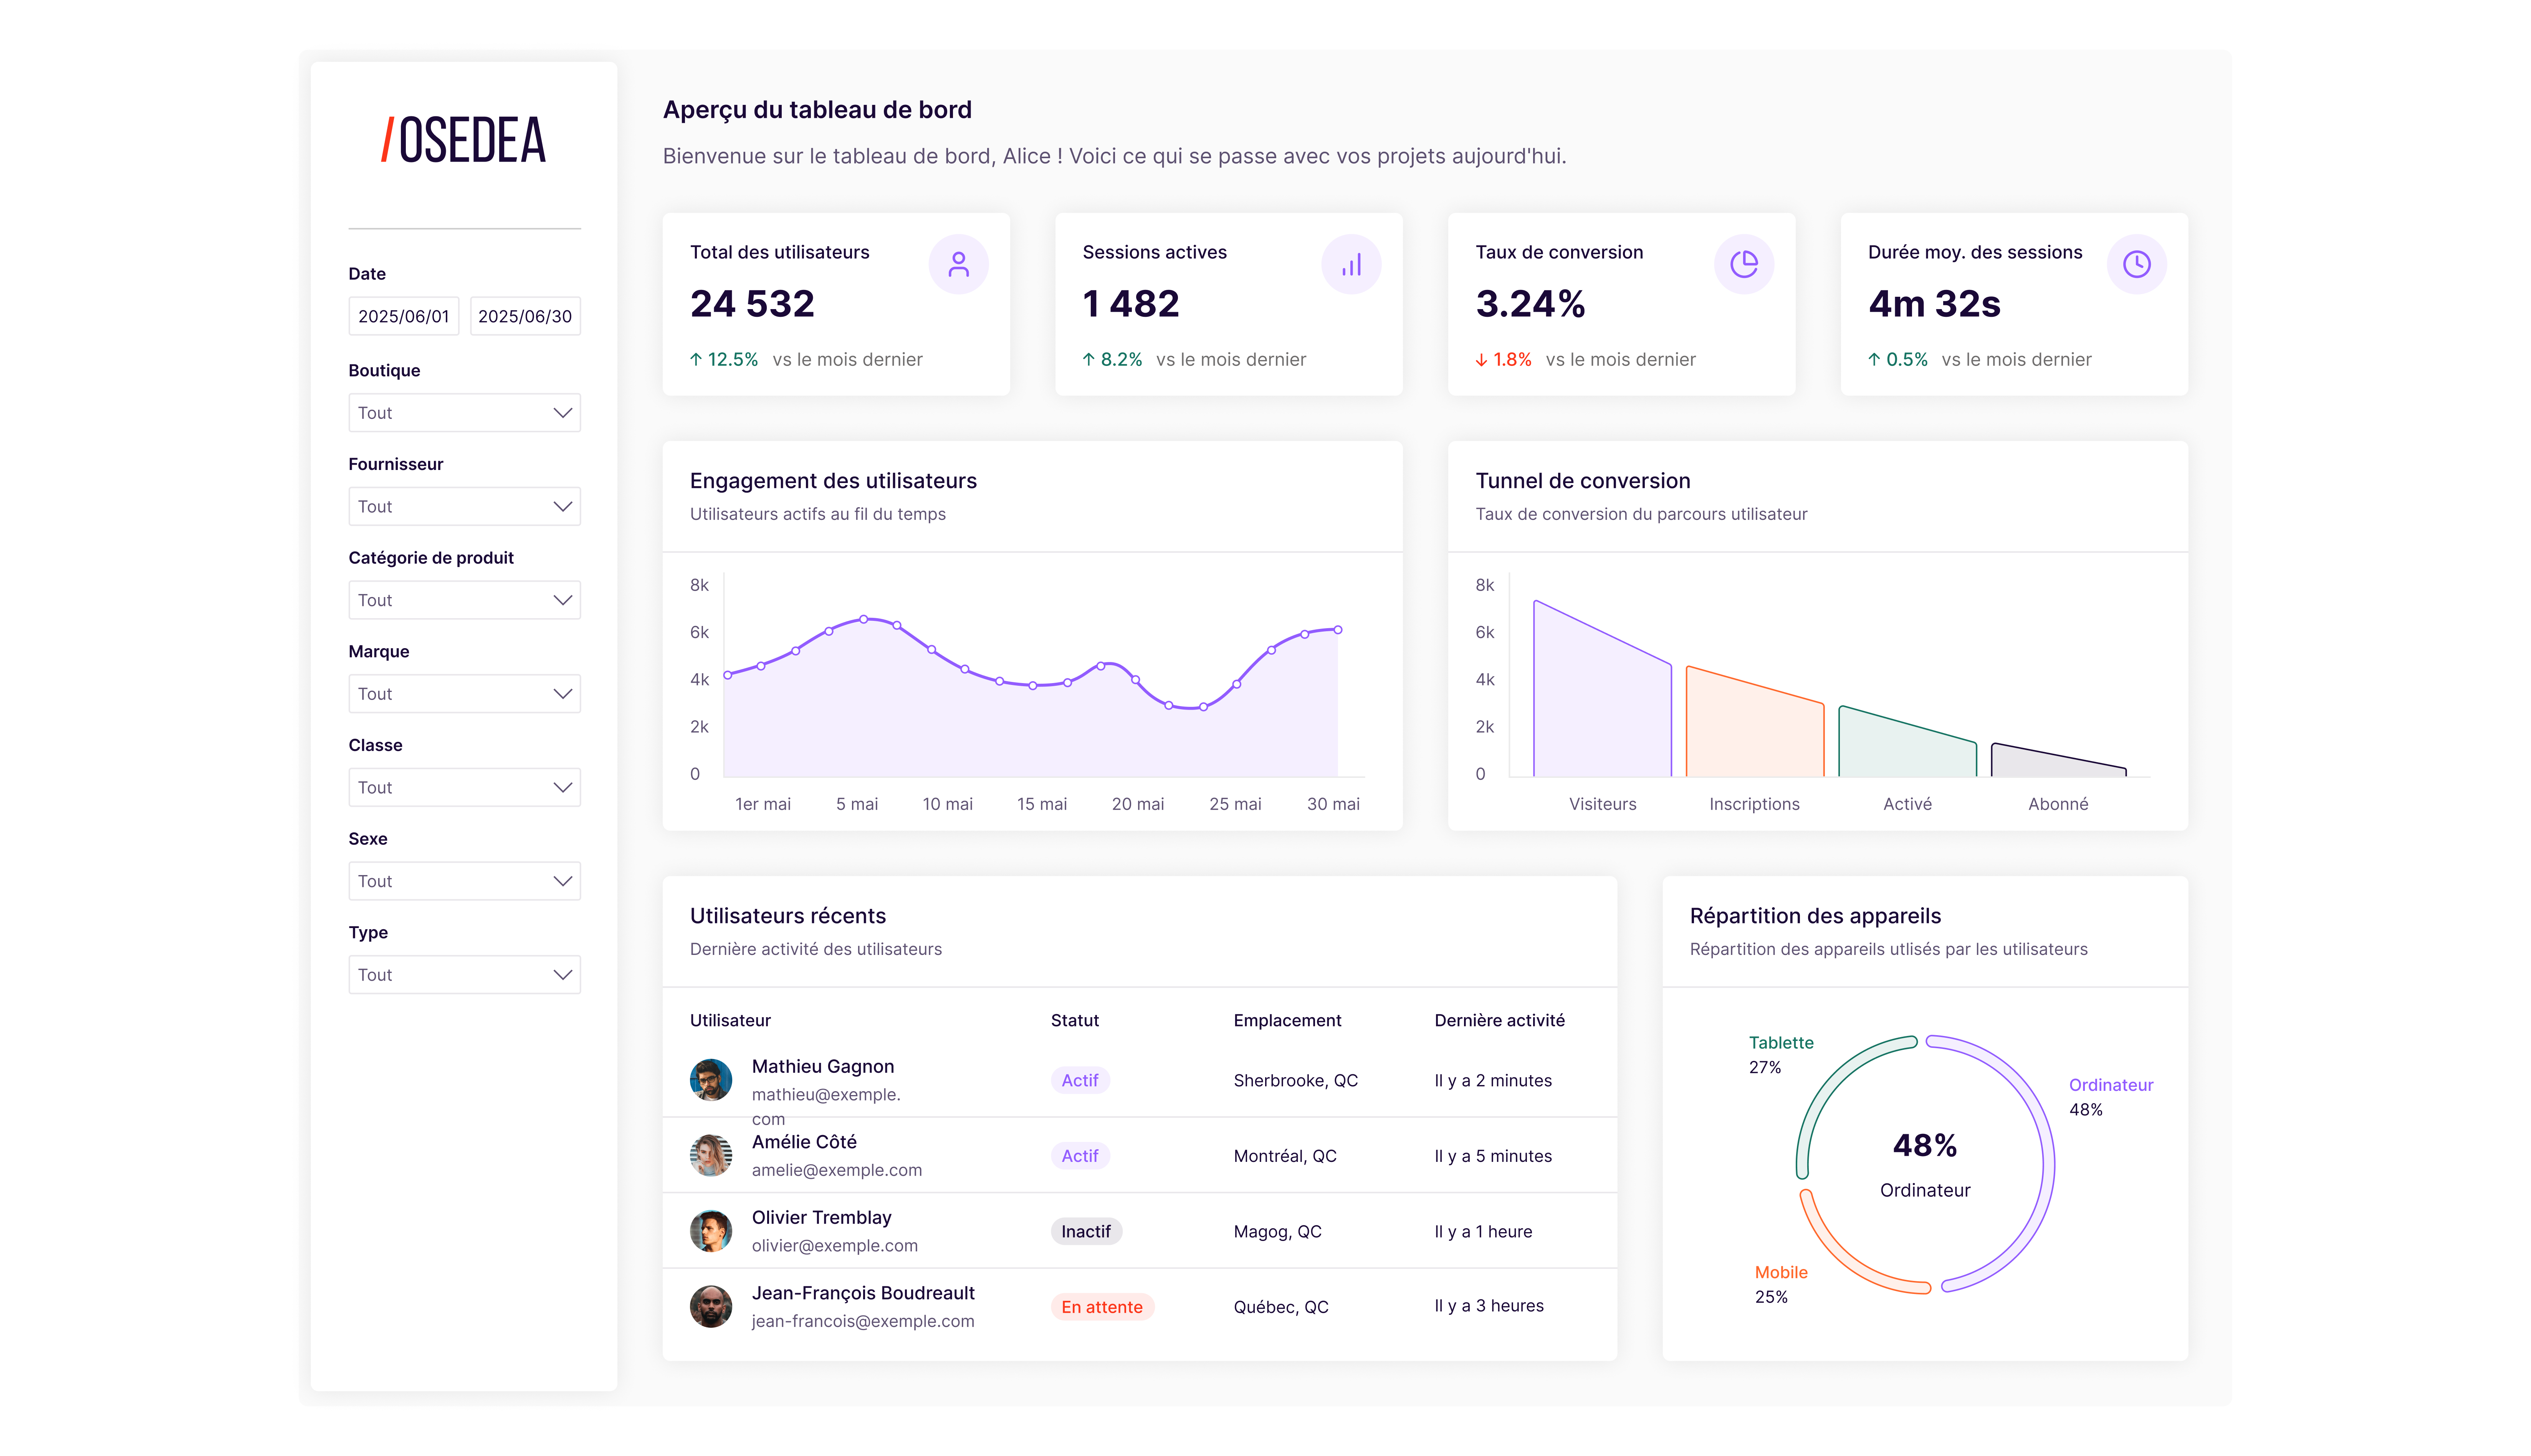
Task: Open the Fournisseur dropdown
Action: 464,507
